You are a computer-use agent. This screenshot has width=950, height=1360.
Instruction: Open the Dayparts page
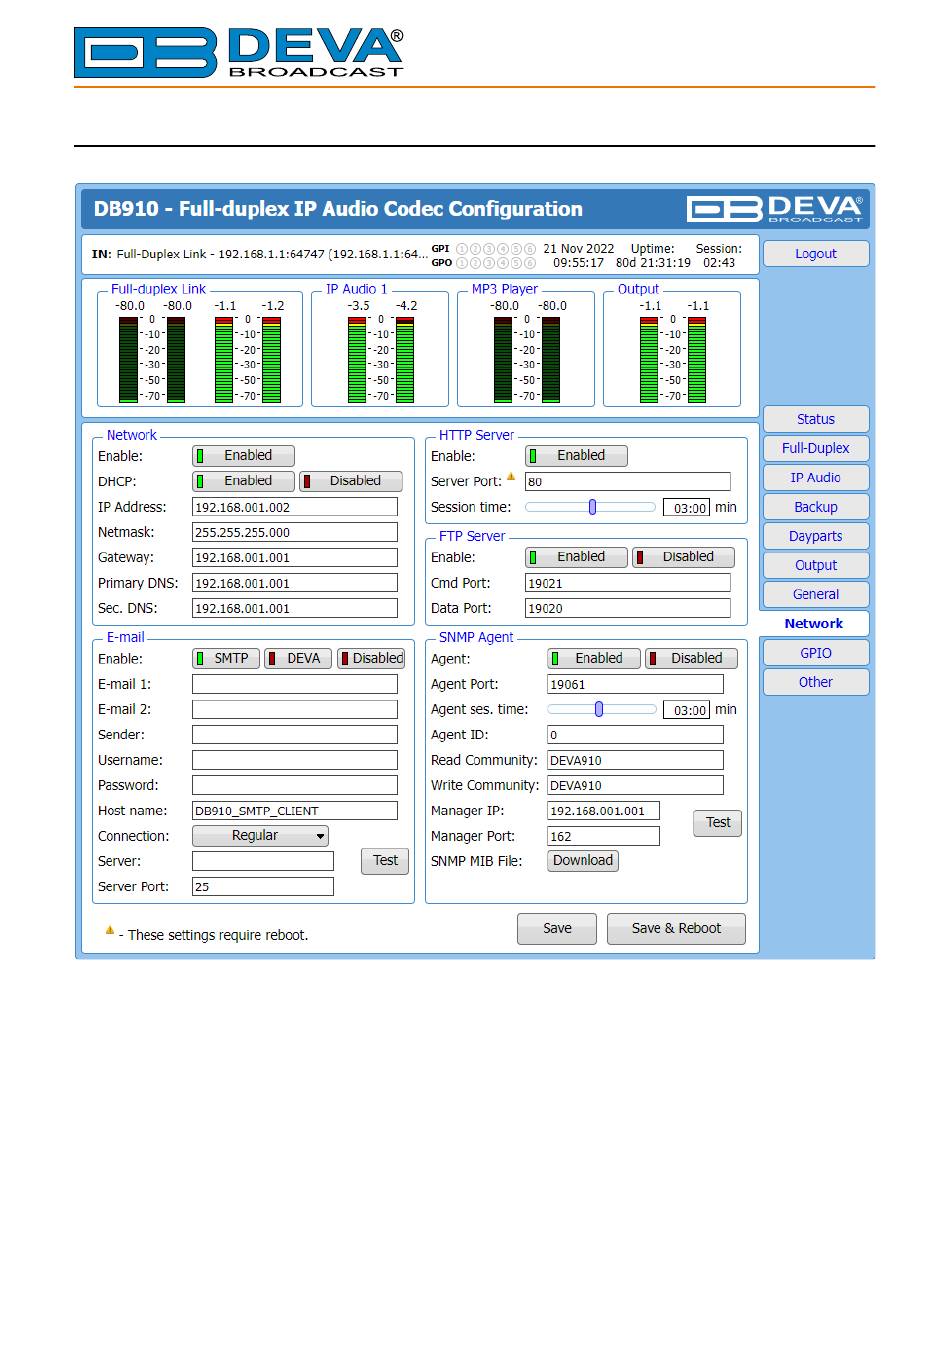point(816,536)
